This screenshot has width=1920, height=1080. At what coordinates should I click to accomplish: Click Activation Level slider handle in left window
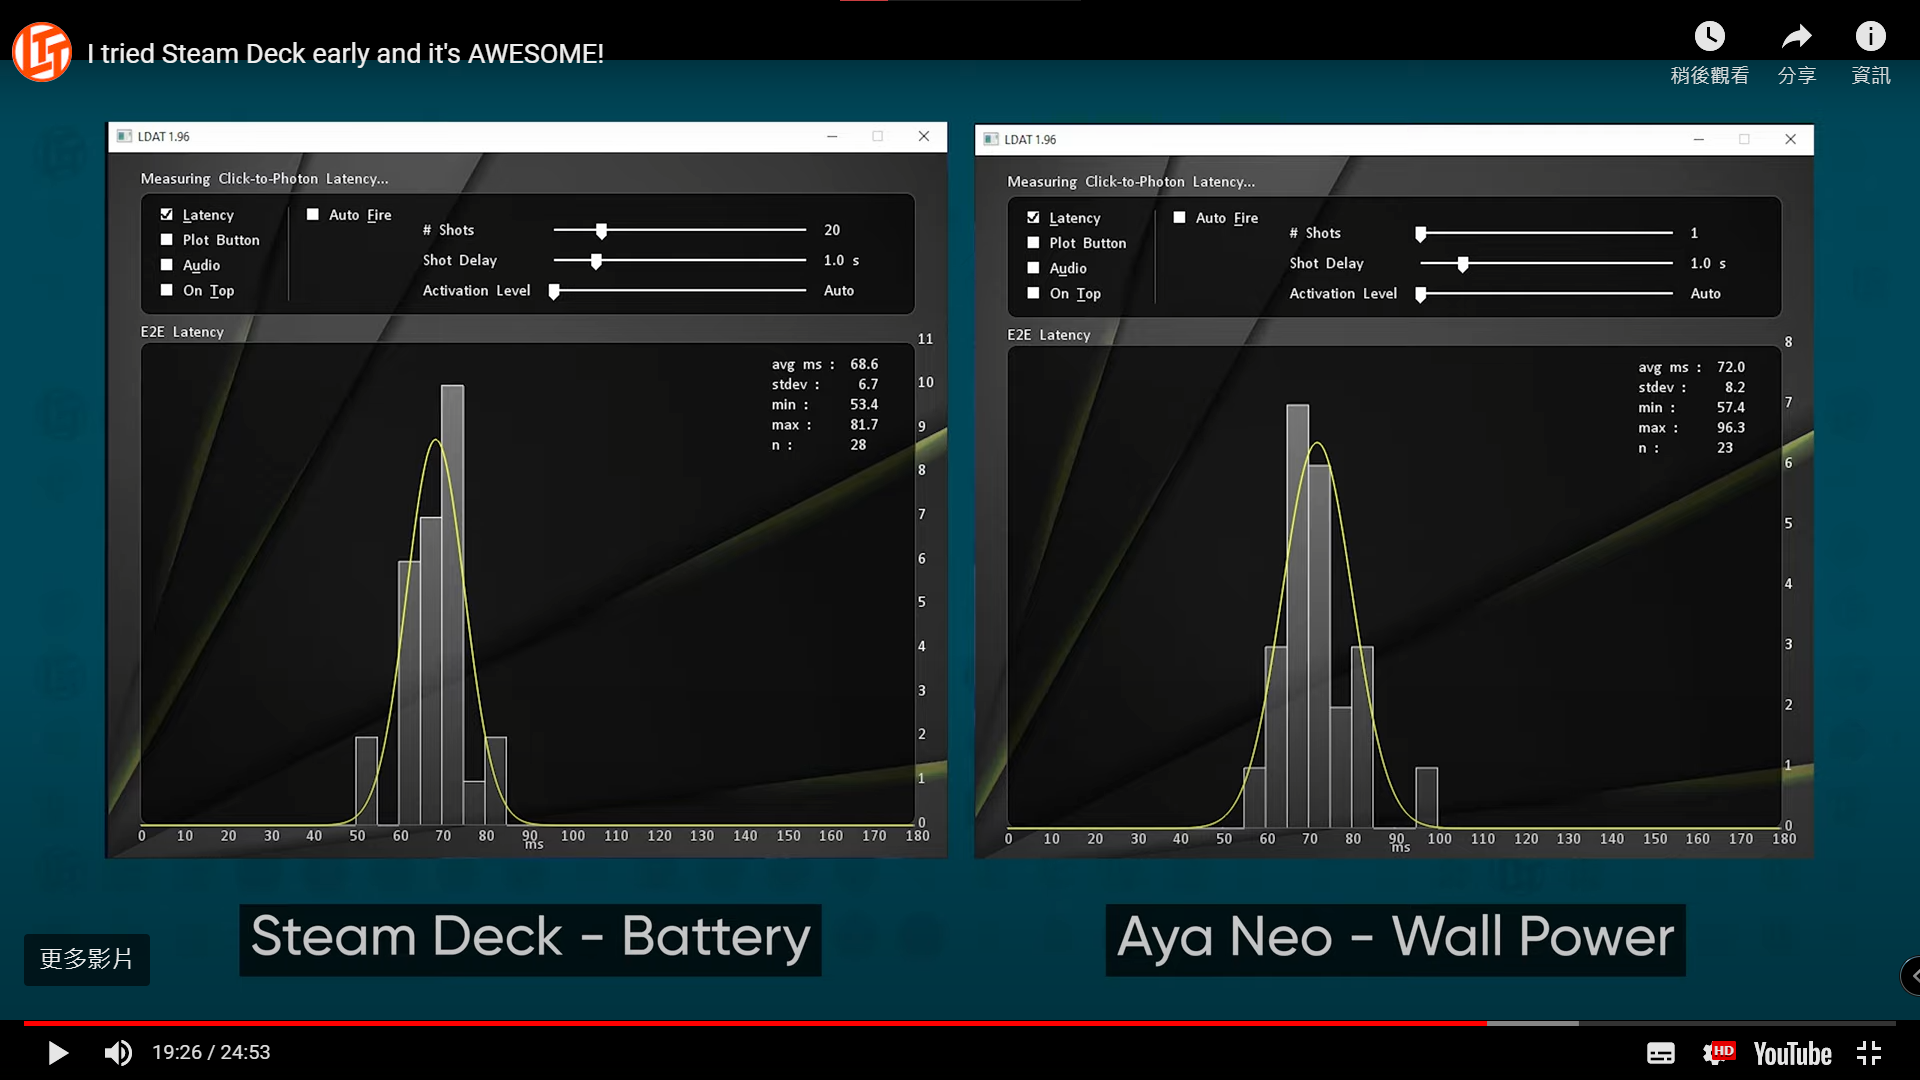pos(554,291)
